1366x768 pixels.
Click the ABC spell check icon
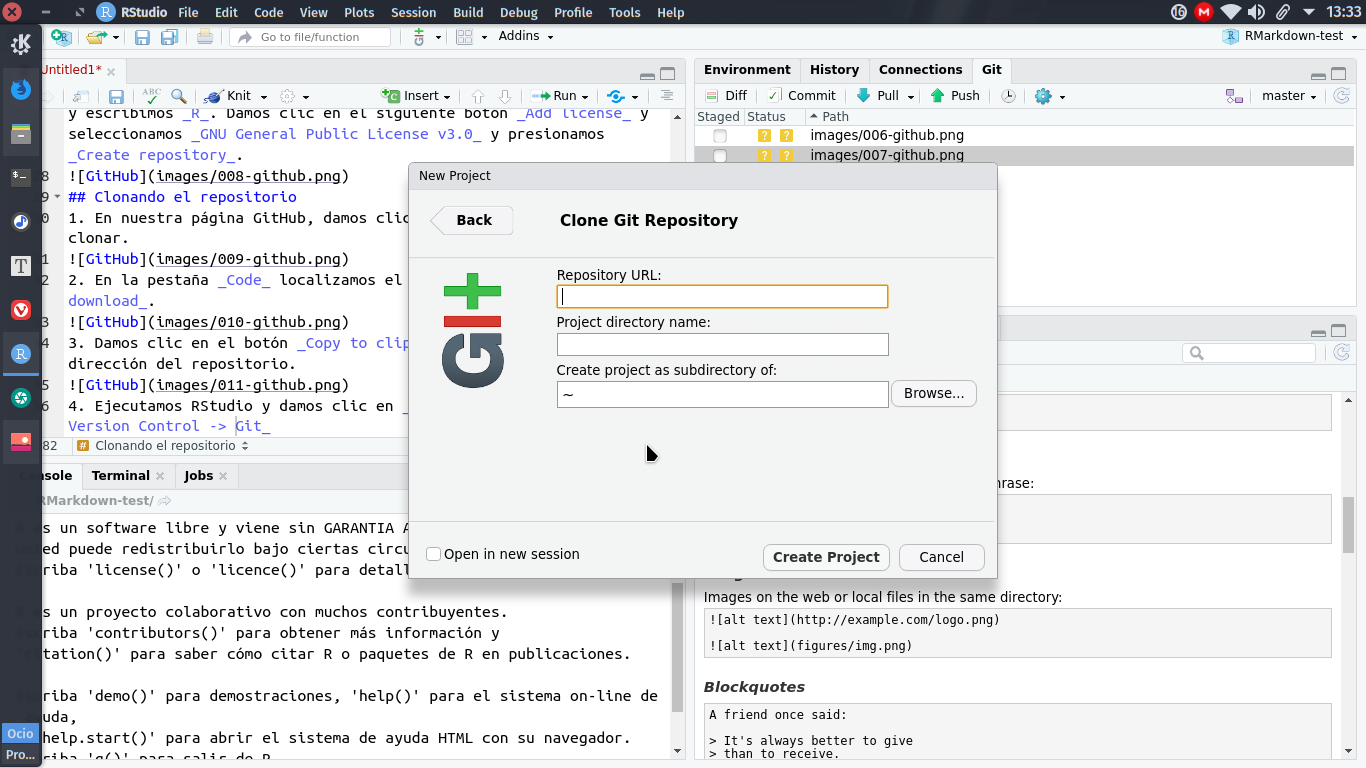pos(151,96)
